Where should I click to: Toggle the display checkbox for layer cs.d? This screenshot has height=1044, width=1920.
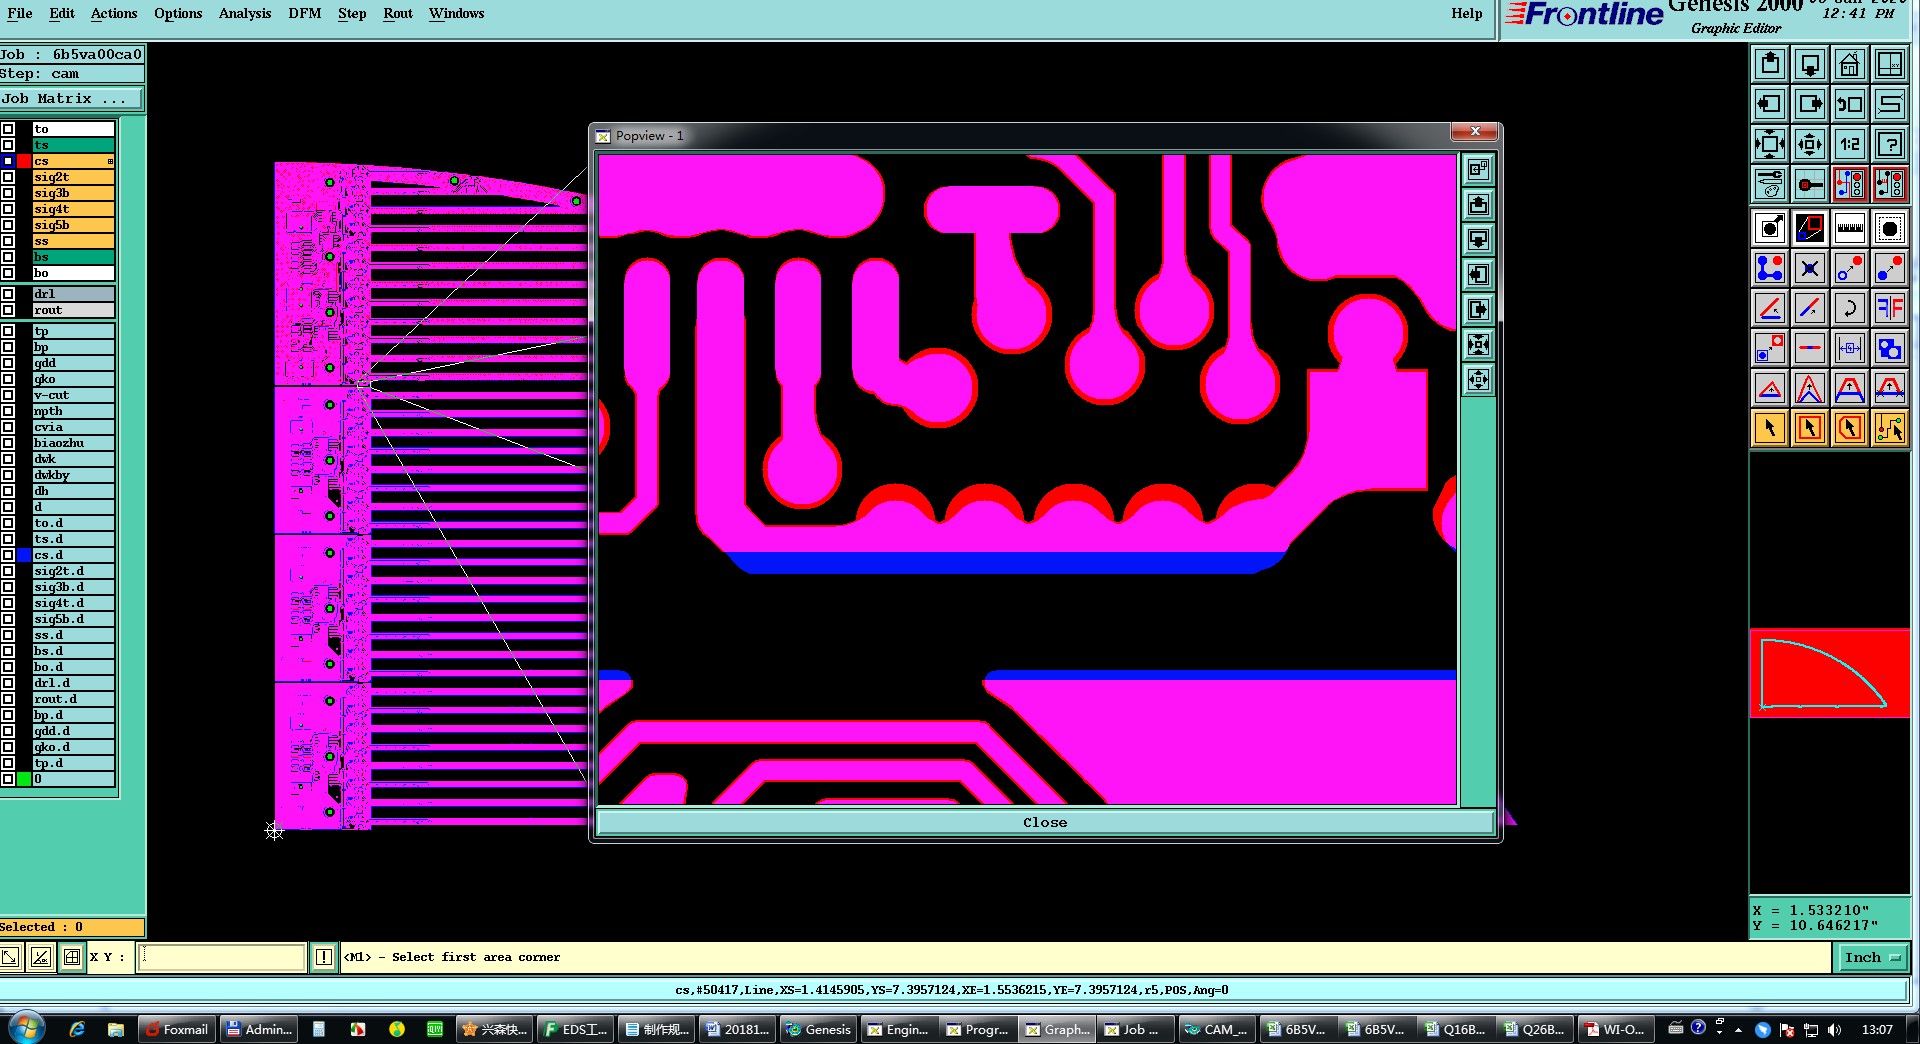8,555
